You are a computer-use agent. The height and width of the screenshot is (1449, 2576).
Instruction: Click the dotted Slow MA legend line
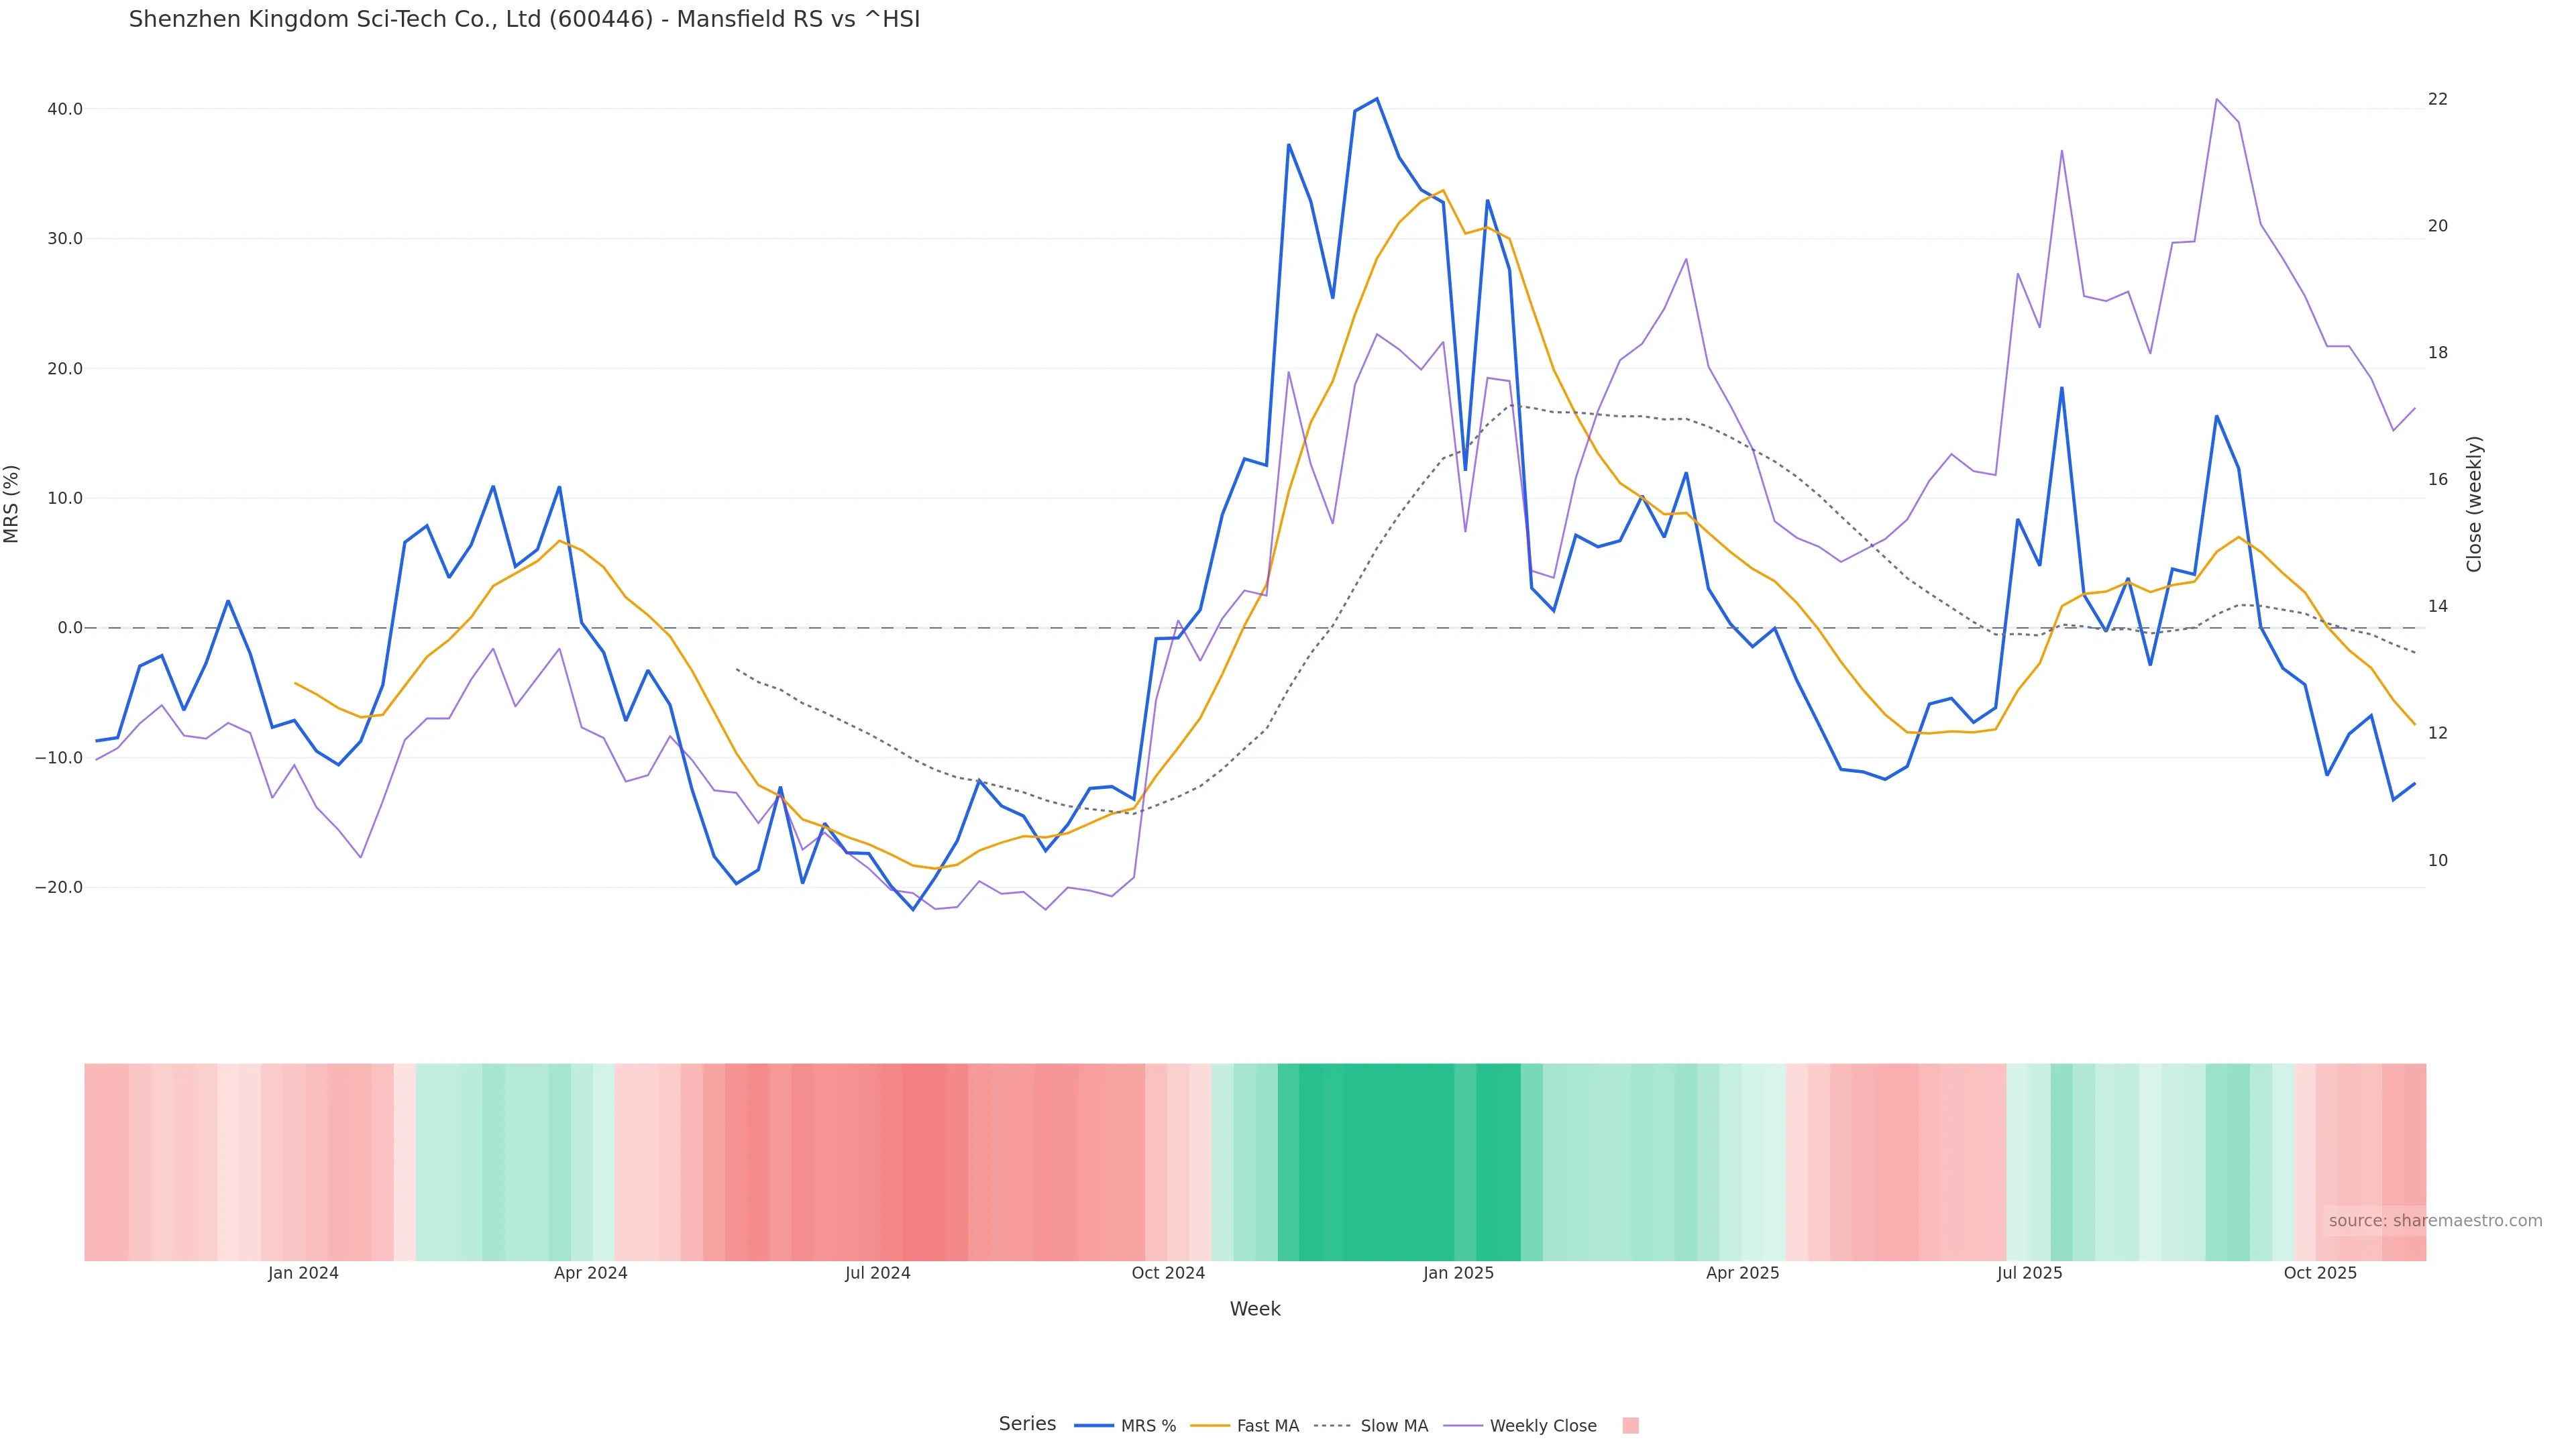click(x=1332, y=1425)
